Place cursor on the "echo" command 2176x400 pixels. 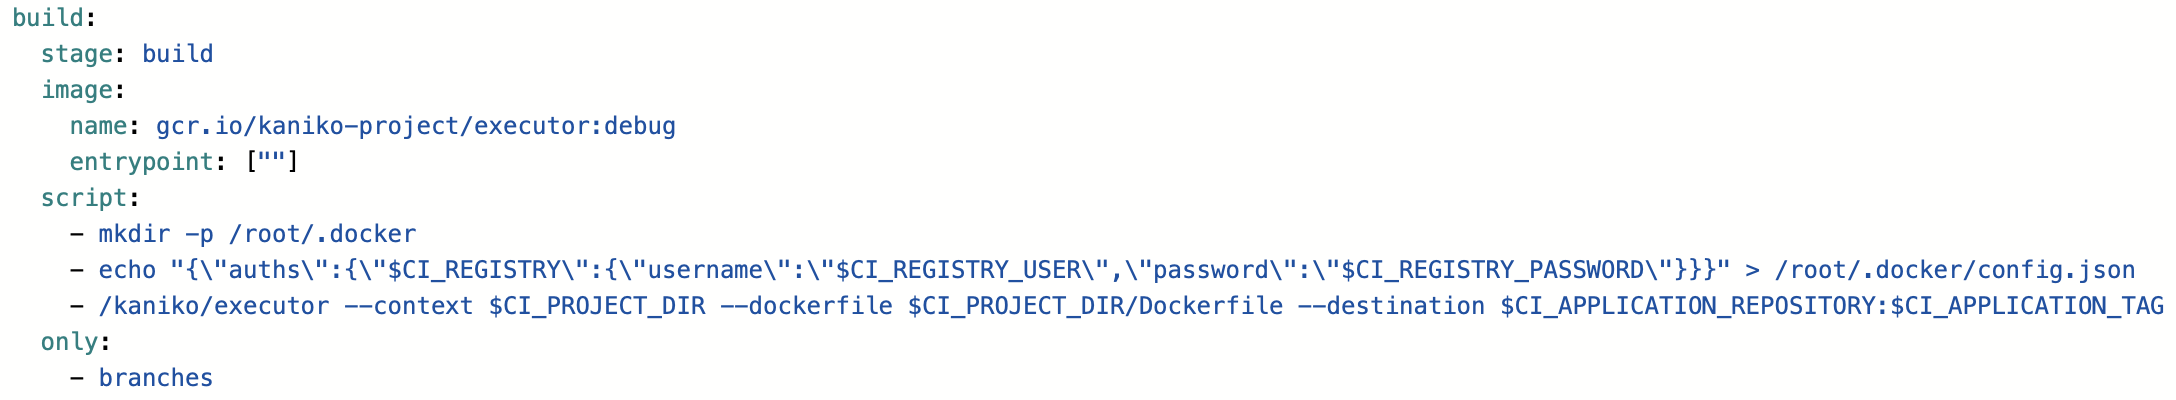click(127, 270)
